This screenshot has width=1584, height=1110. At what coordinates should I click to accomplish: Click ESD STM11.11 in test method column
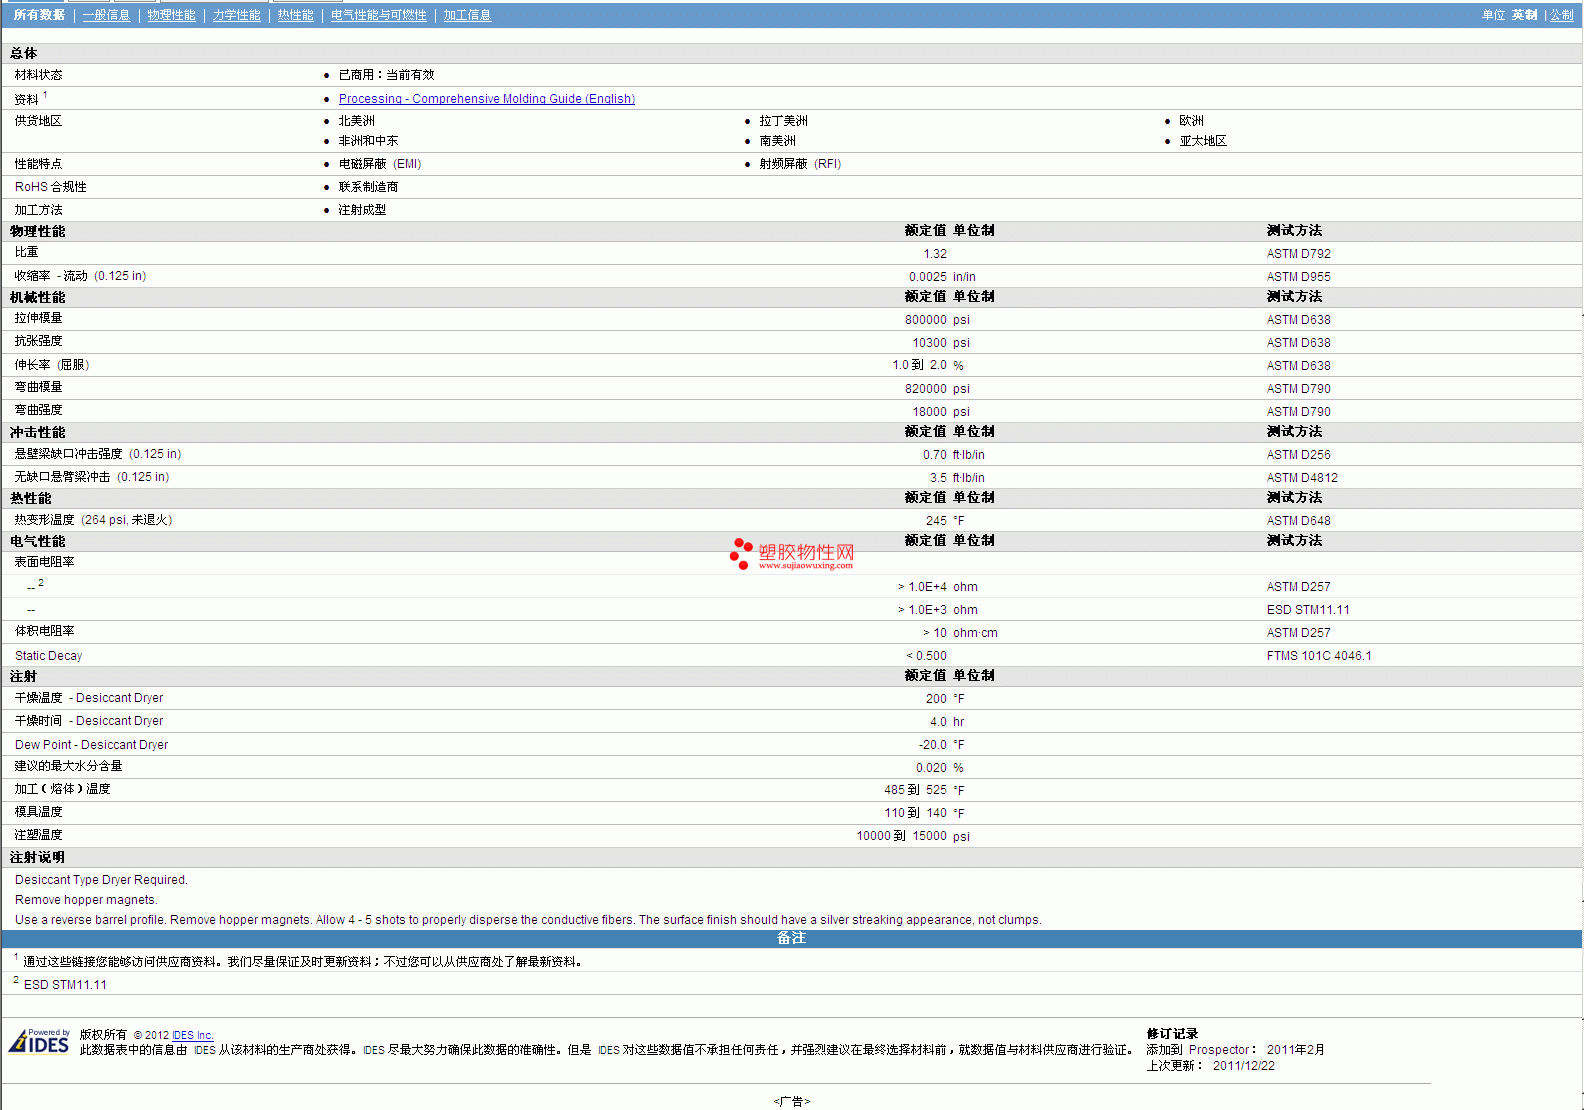click(x=1308, y=610)
